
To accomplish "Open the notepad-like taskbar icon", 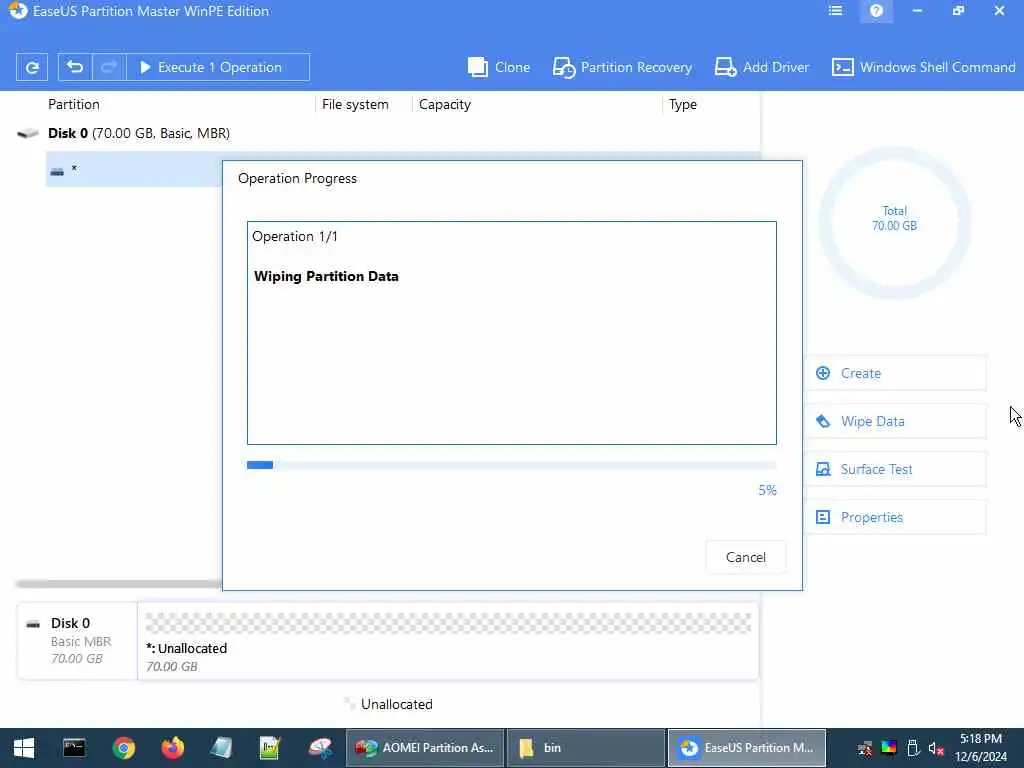I will pos(221,748).
